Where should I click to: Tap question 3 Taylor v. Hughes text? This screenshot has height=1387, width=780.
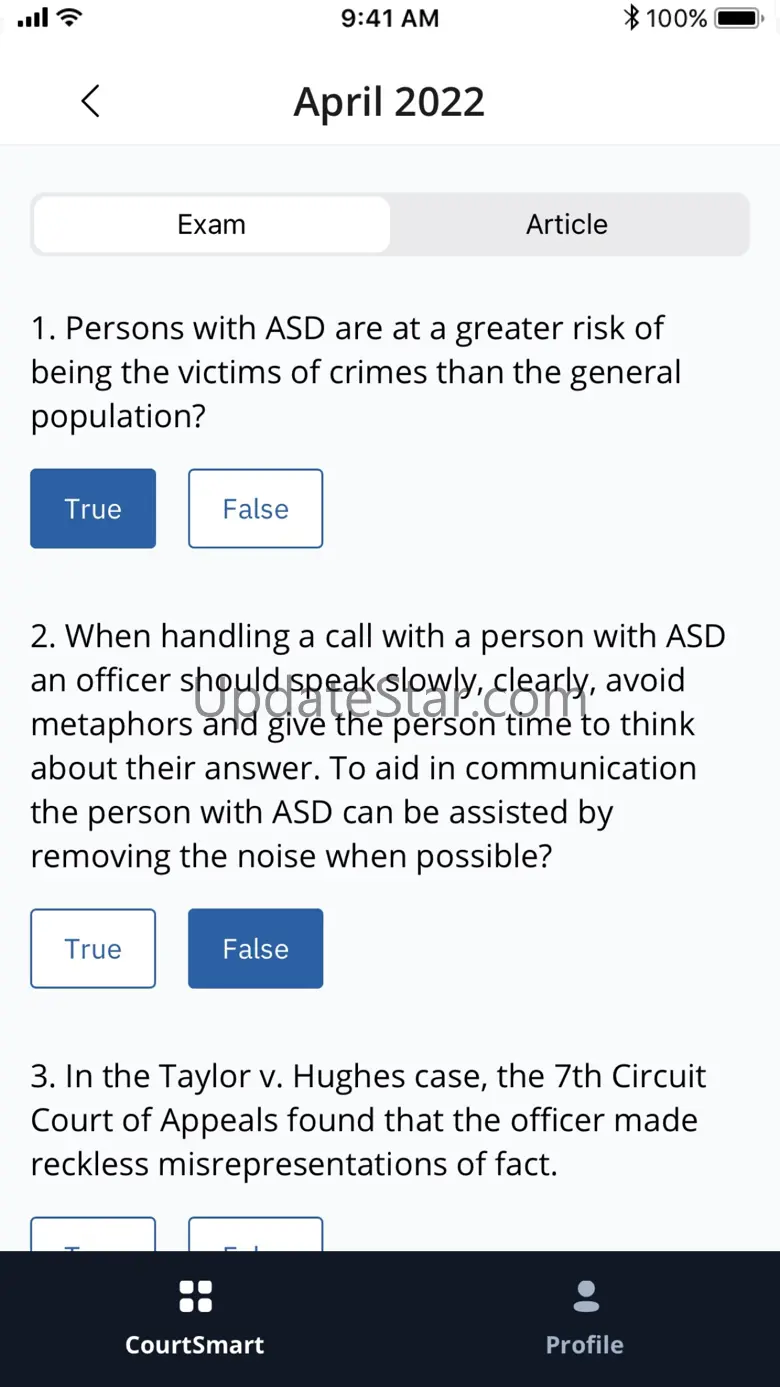click(x=368, y=1120)
